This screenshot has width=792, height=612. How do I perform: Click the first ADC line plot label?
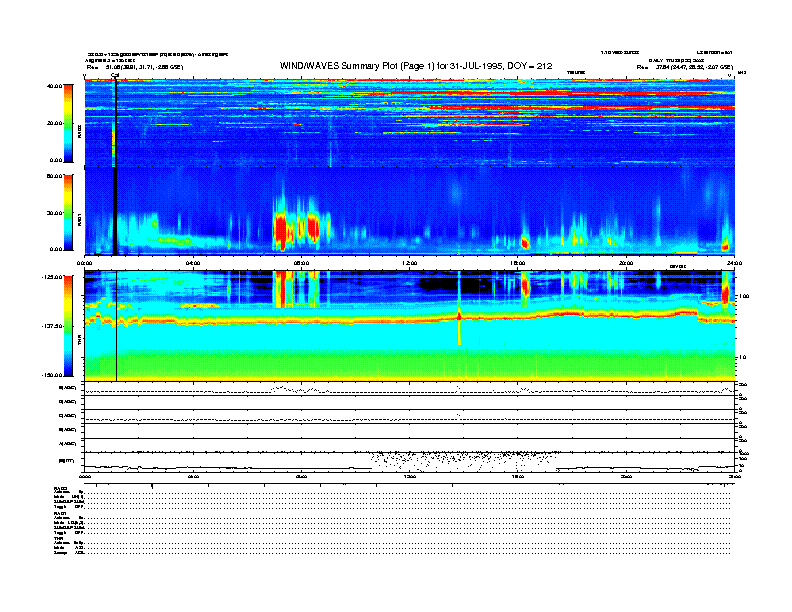click(68, 388)
